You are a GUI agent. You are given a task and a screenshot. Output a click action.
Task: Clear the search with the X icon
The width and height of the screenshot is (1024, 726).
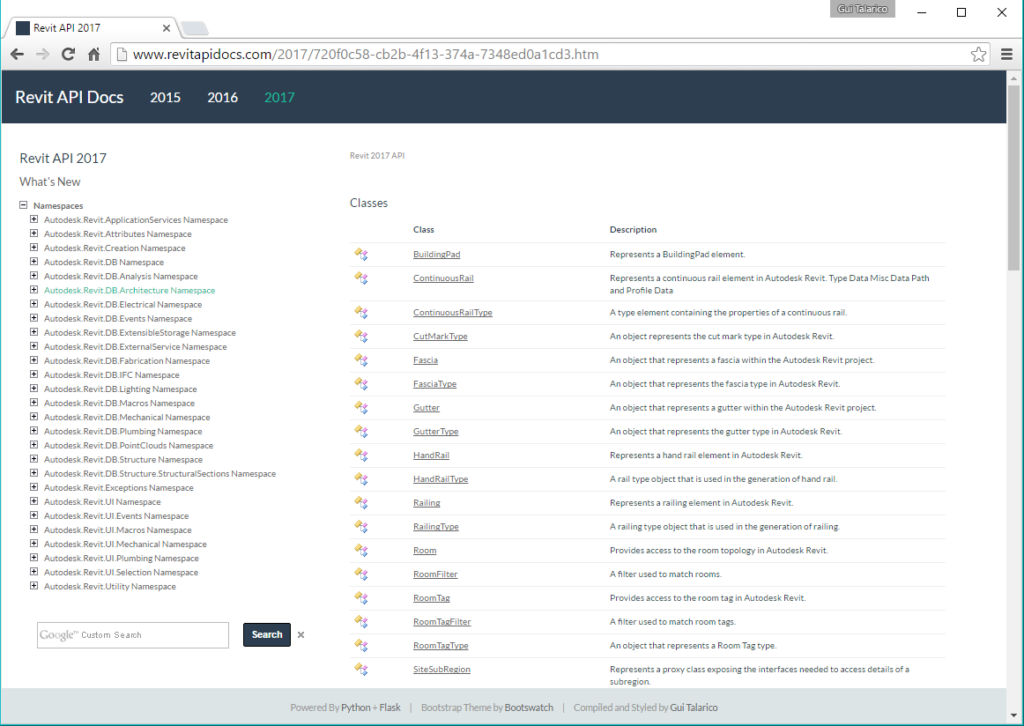point(300,635)
